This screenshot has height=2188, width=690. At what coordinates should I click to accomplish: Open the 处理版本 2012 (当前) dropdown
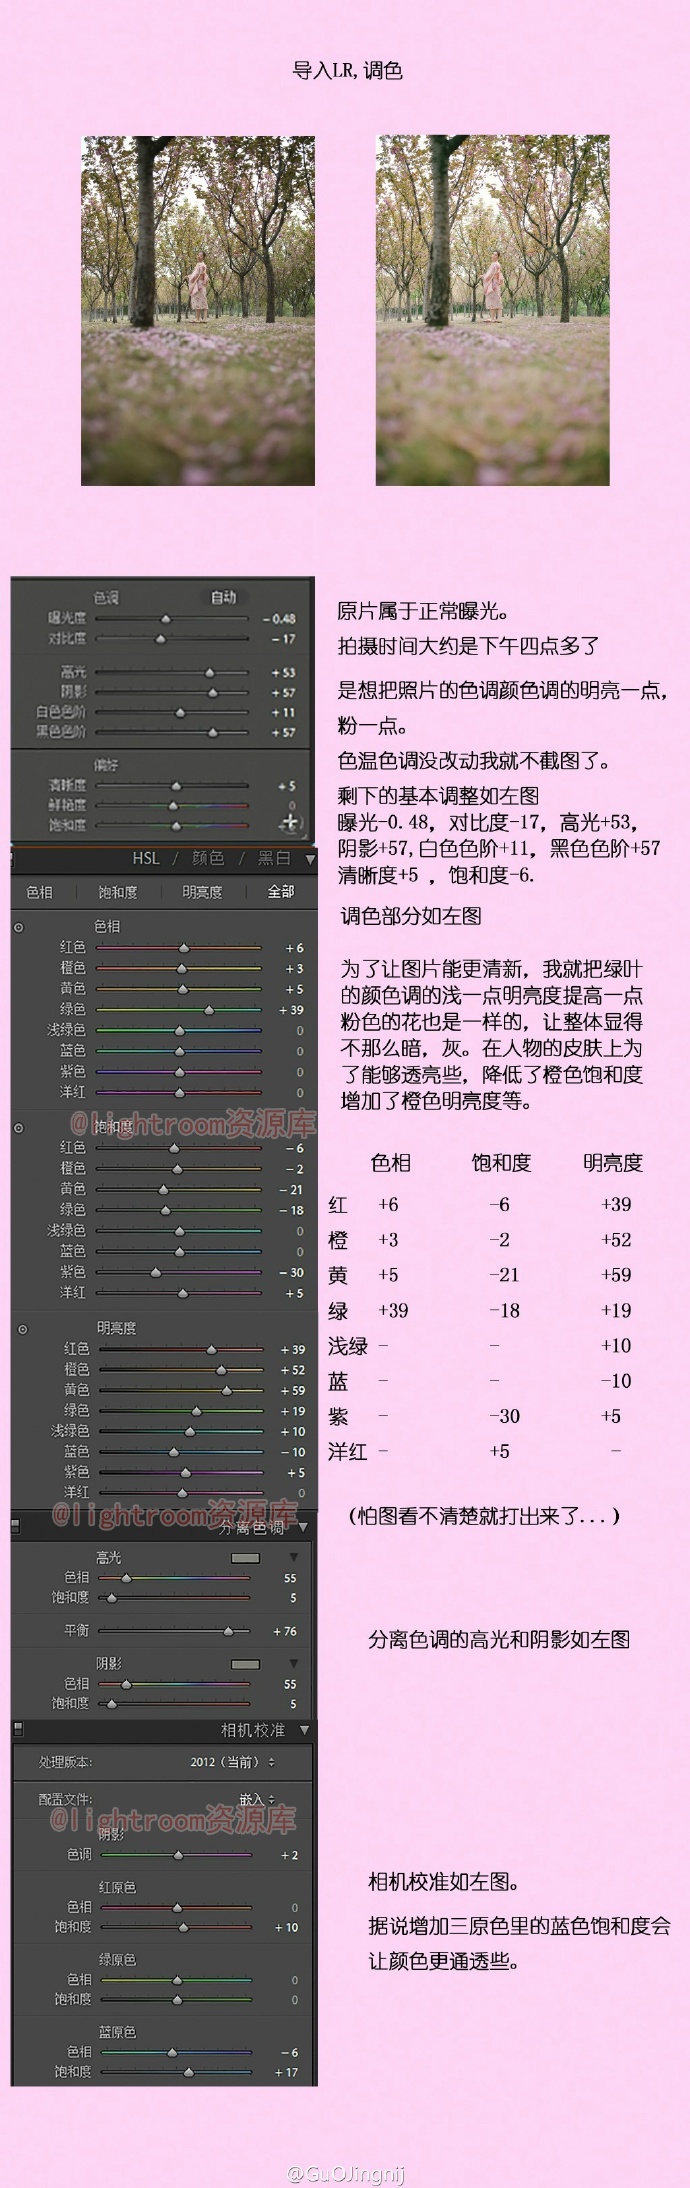click(233, 1762)
